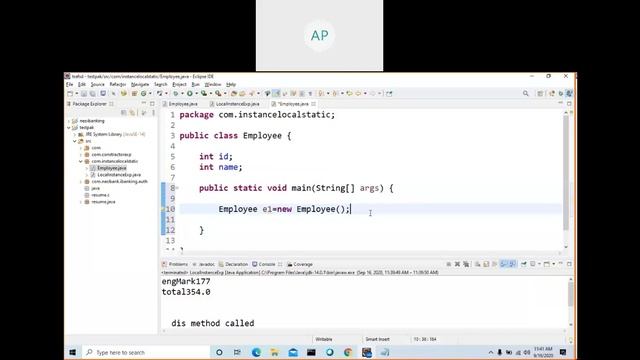The height and width of the screenshot is (360, 640).
Task: Close the active *Employee.java tab
Action: (x=313, y=104)
